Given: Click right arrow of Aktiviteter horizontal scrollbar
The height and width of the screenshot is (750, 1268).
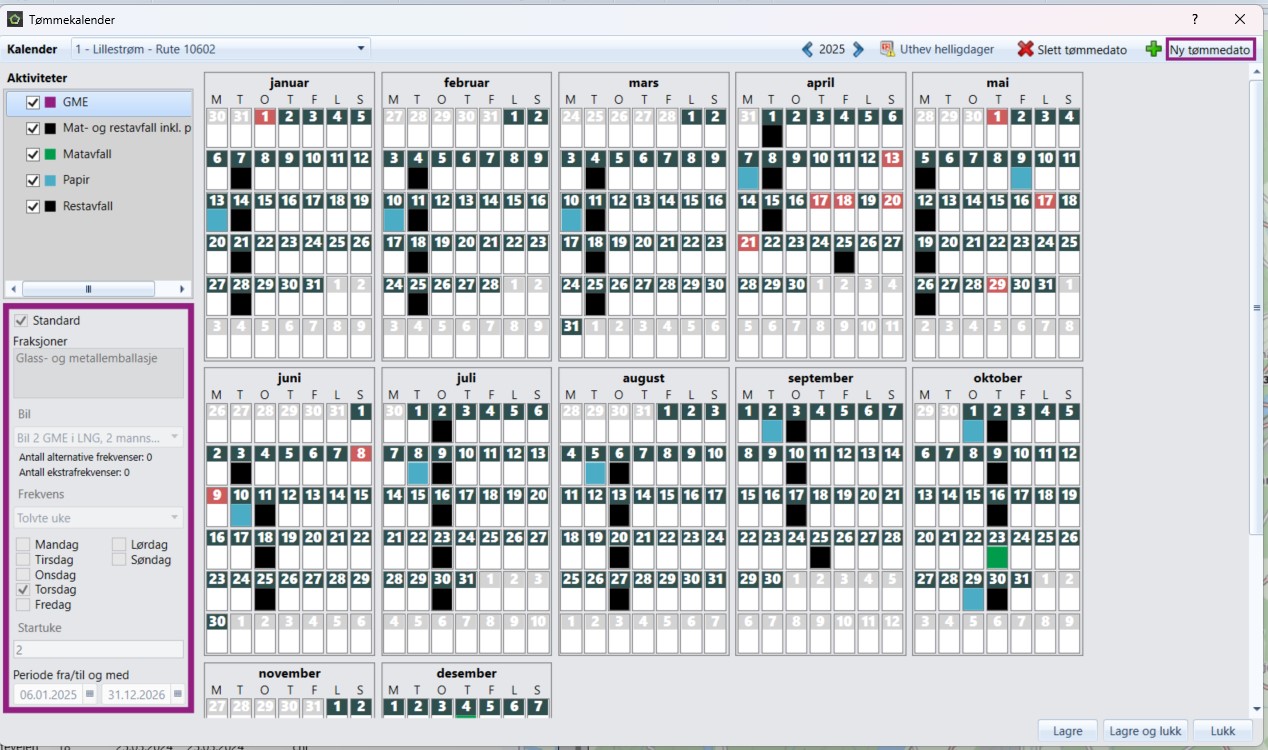Looking at the screenshot, I should pyautogui.click(x=183, y=289).
